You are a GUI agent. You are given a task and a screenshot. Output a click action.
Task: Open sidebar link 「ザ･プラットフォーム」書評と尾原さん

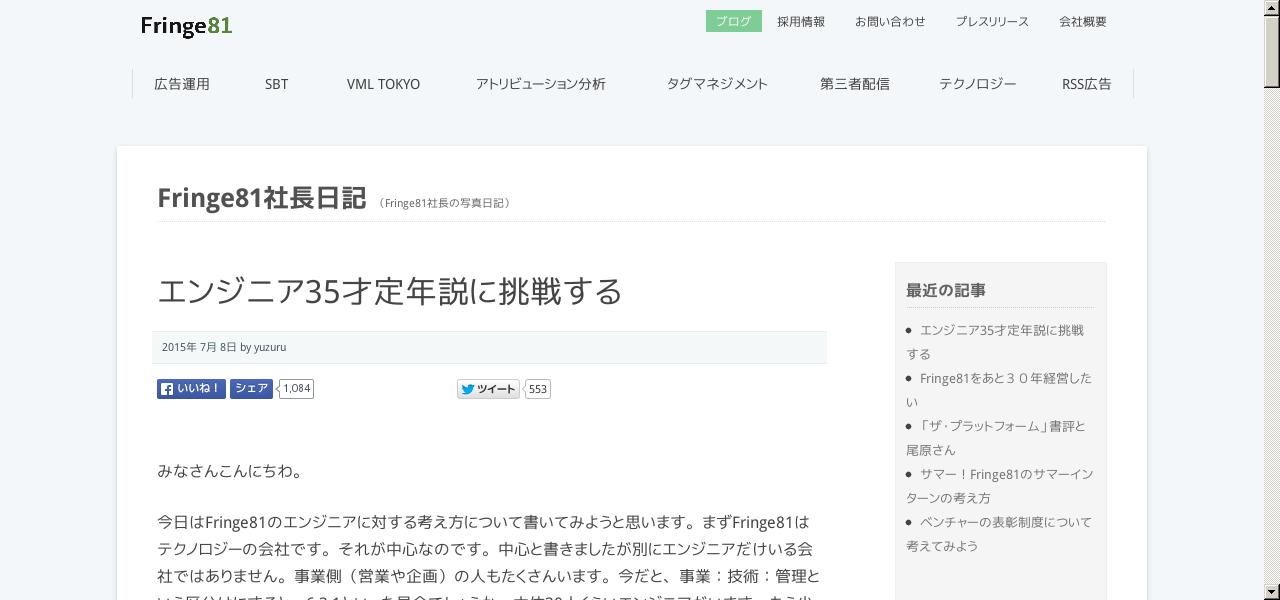click(x=996, y=438)
